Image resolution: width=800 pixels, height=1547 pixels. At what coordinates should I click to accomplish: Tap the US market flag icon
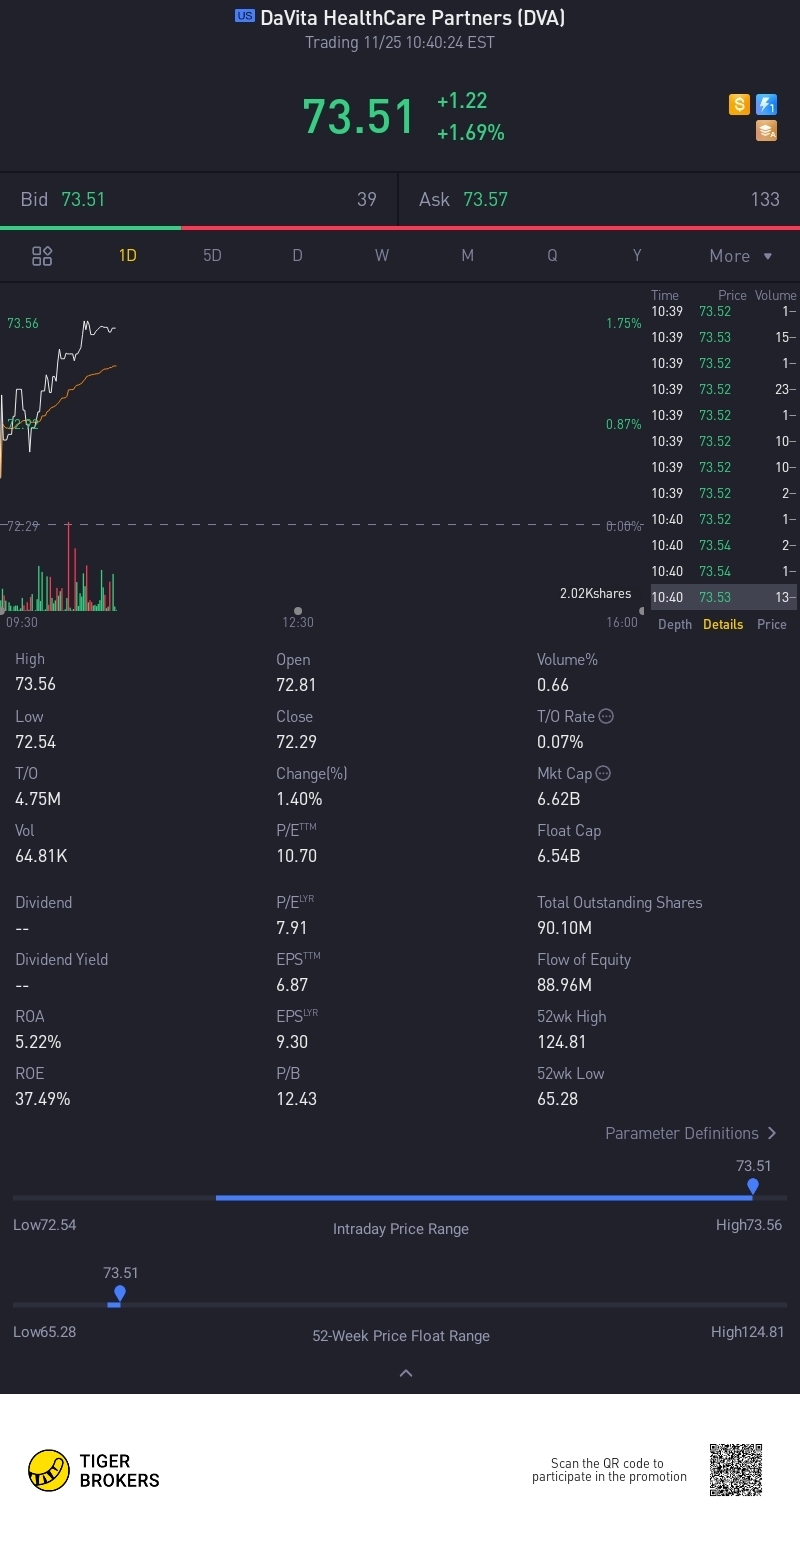coord(245,16)
